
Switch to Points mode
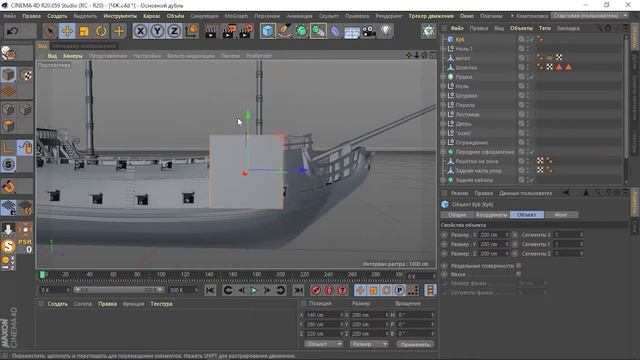coord(8,109)
